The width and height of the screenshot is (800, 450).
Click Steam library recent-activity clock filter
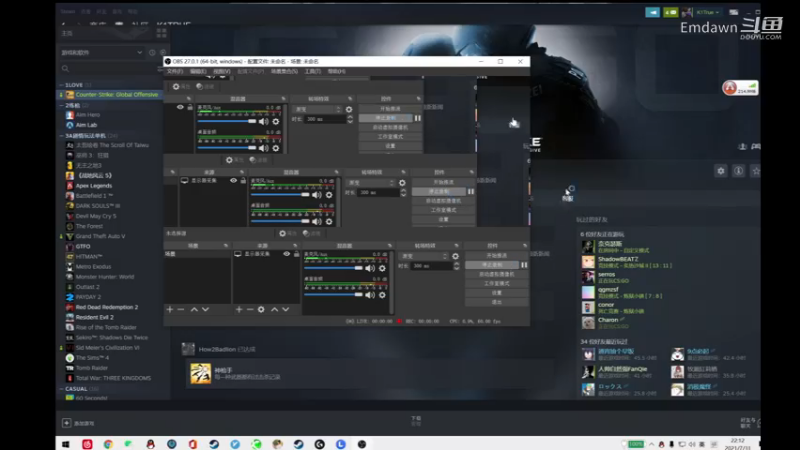tap(152, 53)
